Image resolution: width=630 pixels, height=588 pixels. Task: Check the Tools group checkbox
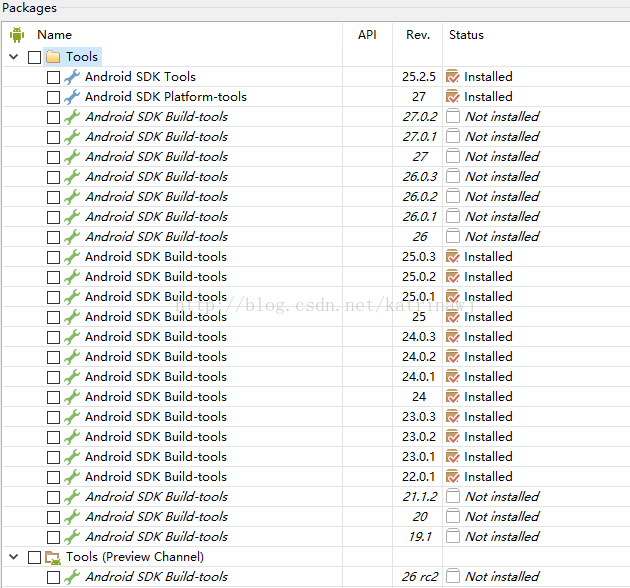point(35,57)
